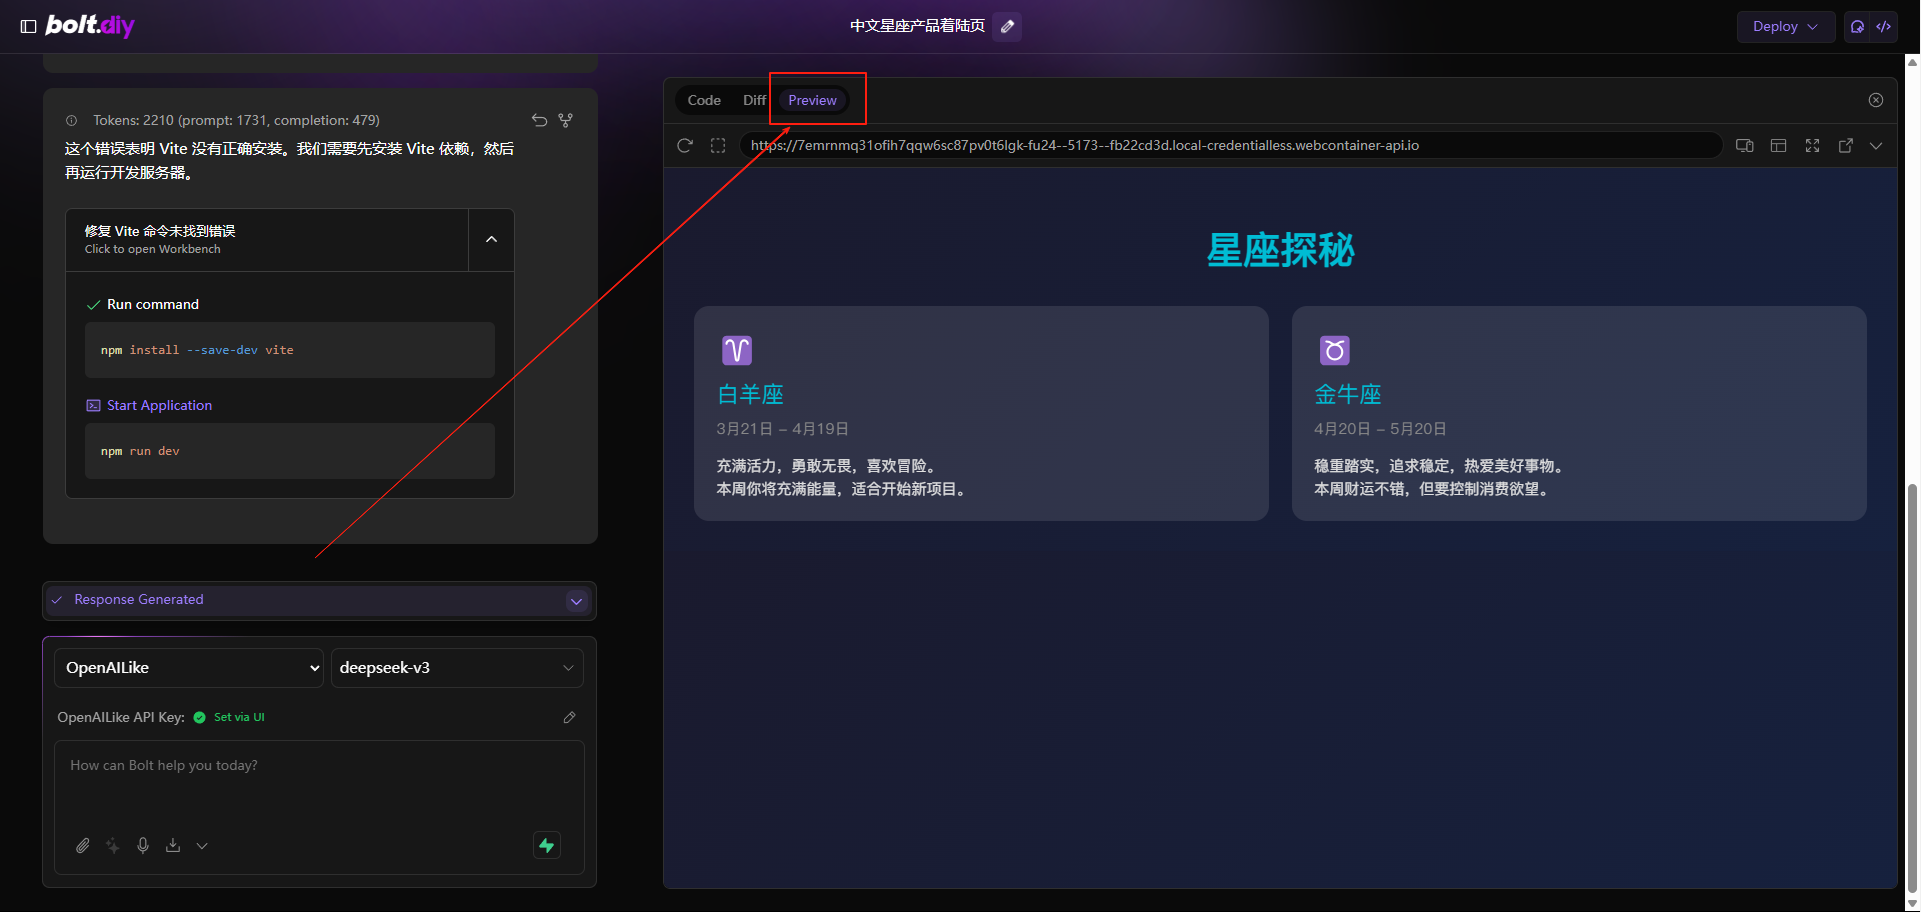Open the Deploy dropdown
Screen dimensions: 1921x912
click(x=1785, y=27)
